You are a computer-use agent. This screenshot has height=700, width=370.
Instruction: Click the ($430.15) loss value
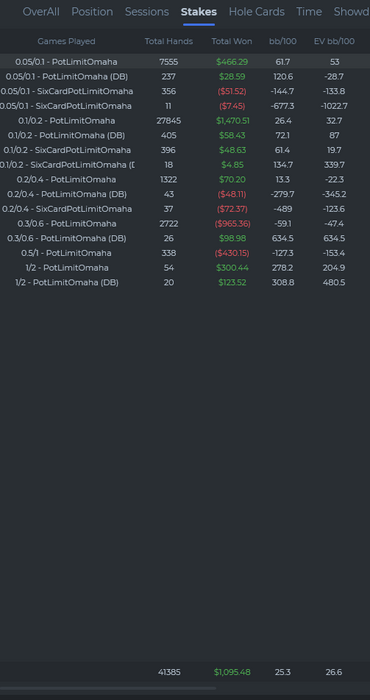[x=232, y=254]
